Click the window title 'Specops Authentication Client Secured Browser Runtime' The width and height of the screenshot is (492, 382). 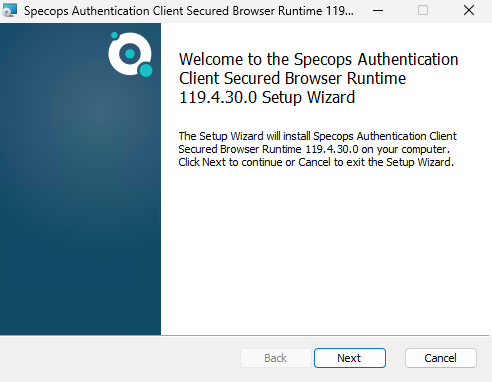pyautogui.click(x=188, y=11)
